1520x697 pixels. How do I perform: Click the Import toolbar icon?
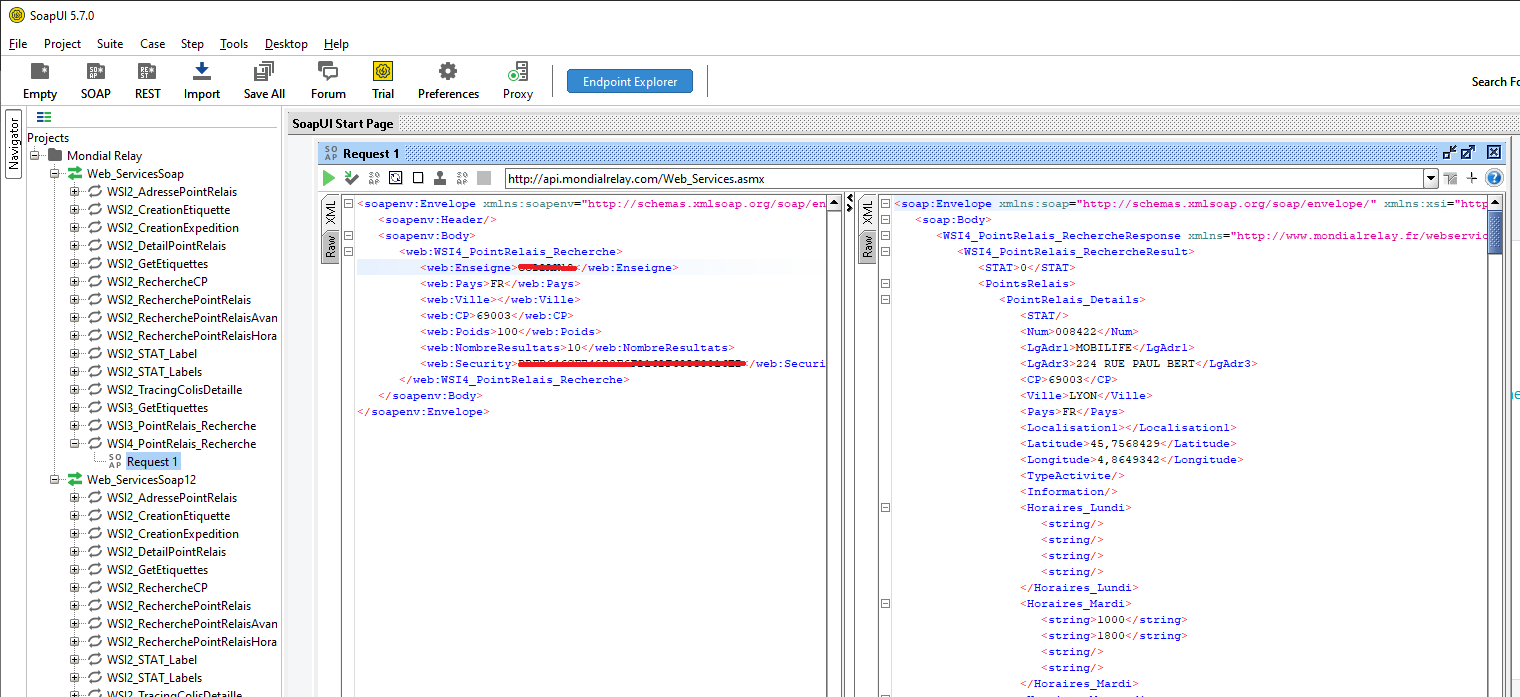(202, 80)
